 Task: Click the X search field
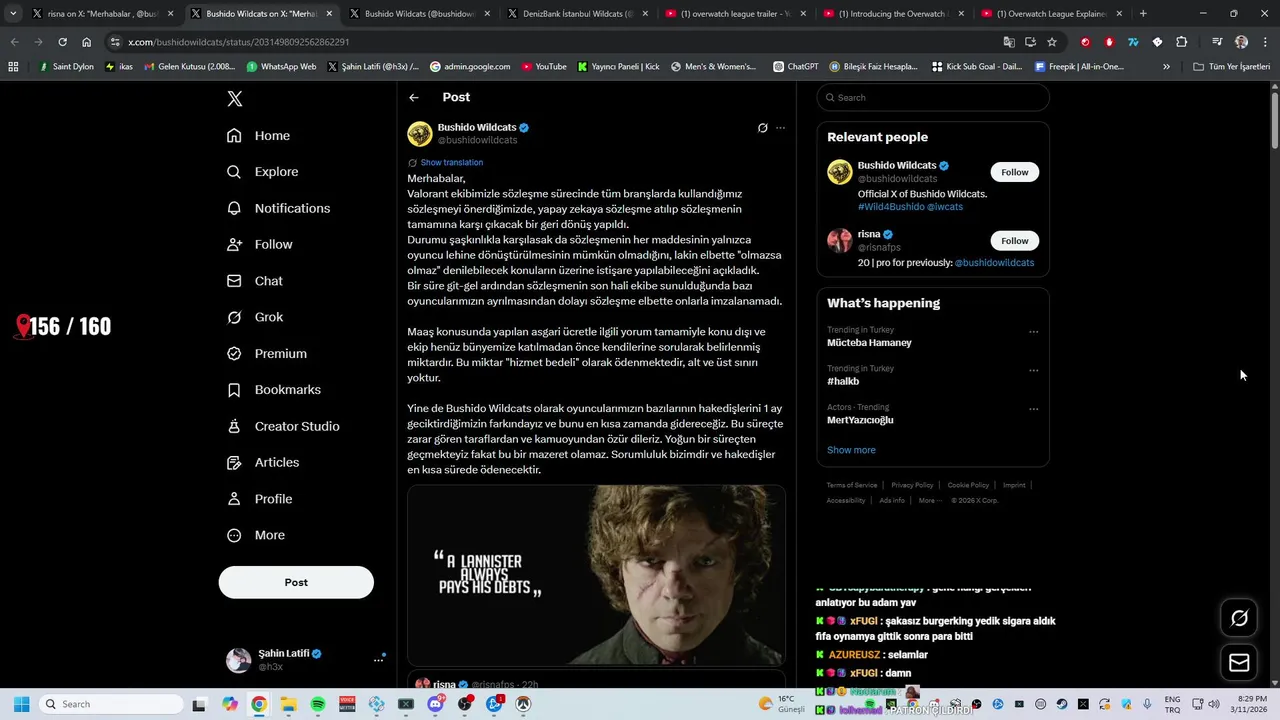point(933,97)
